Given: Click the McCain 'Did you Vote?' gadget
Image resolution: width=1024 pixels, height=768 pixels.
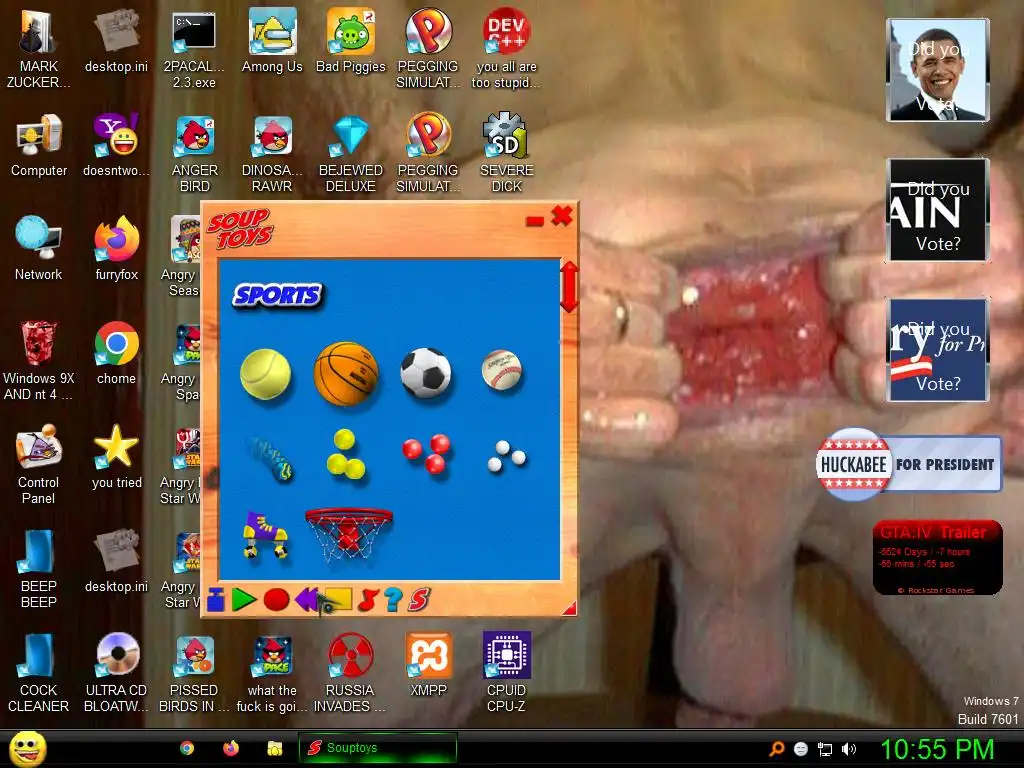Looking at the screenshot, I should click(938, 210).
